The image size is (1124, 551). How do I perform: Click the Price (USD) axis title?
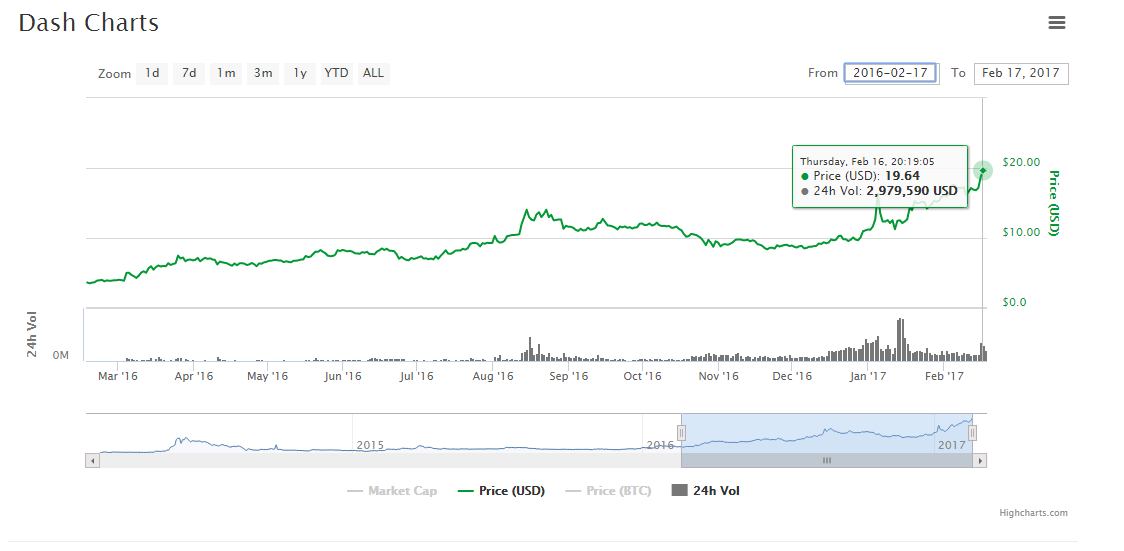(1053, 203)
